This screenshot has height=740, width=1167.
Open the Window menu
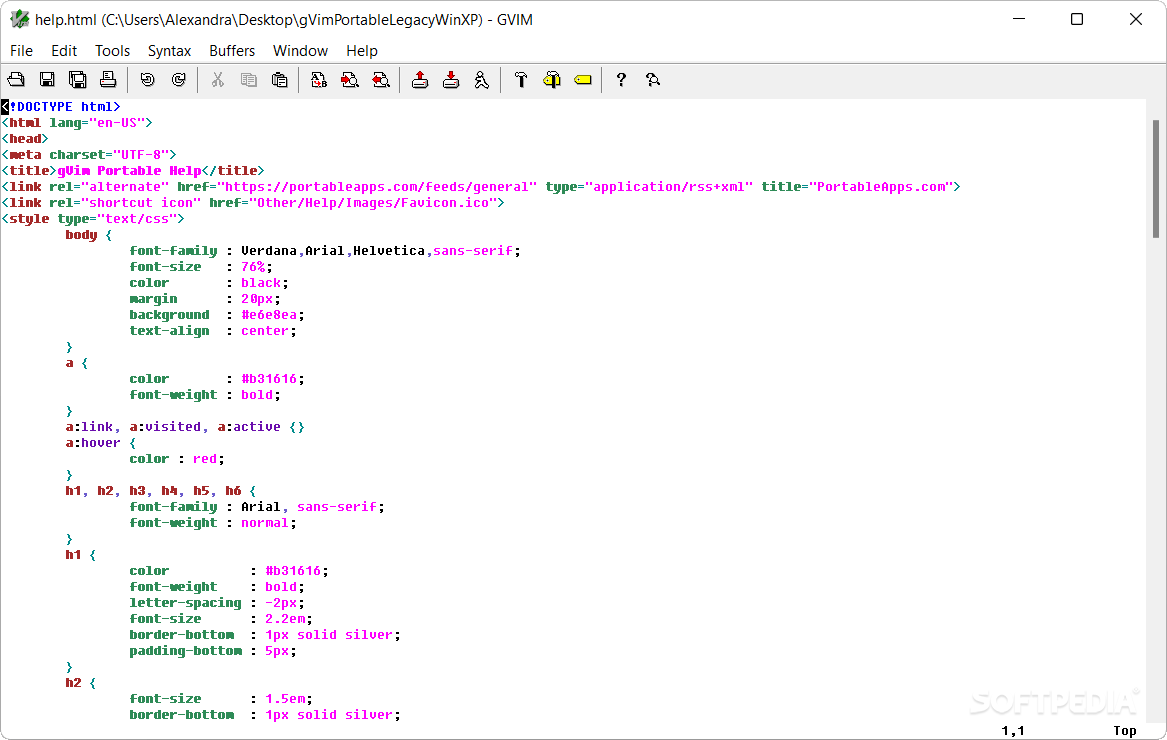[301, 51]
